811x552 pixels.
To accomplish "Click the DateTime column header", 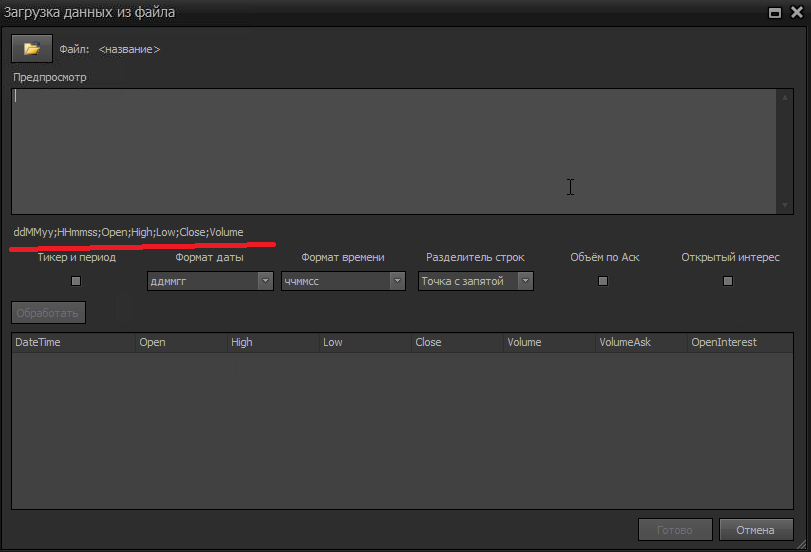I will [x=72, y=342].
